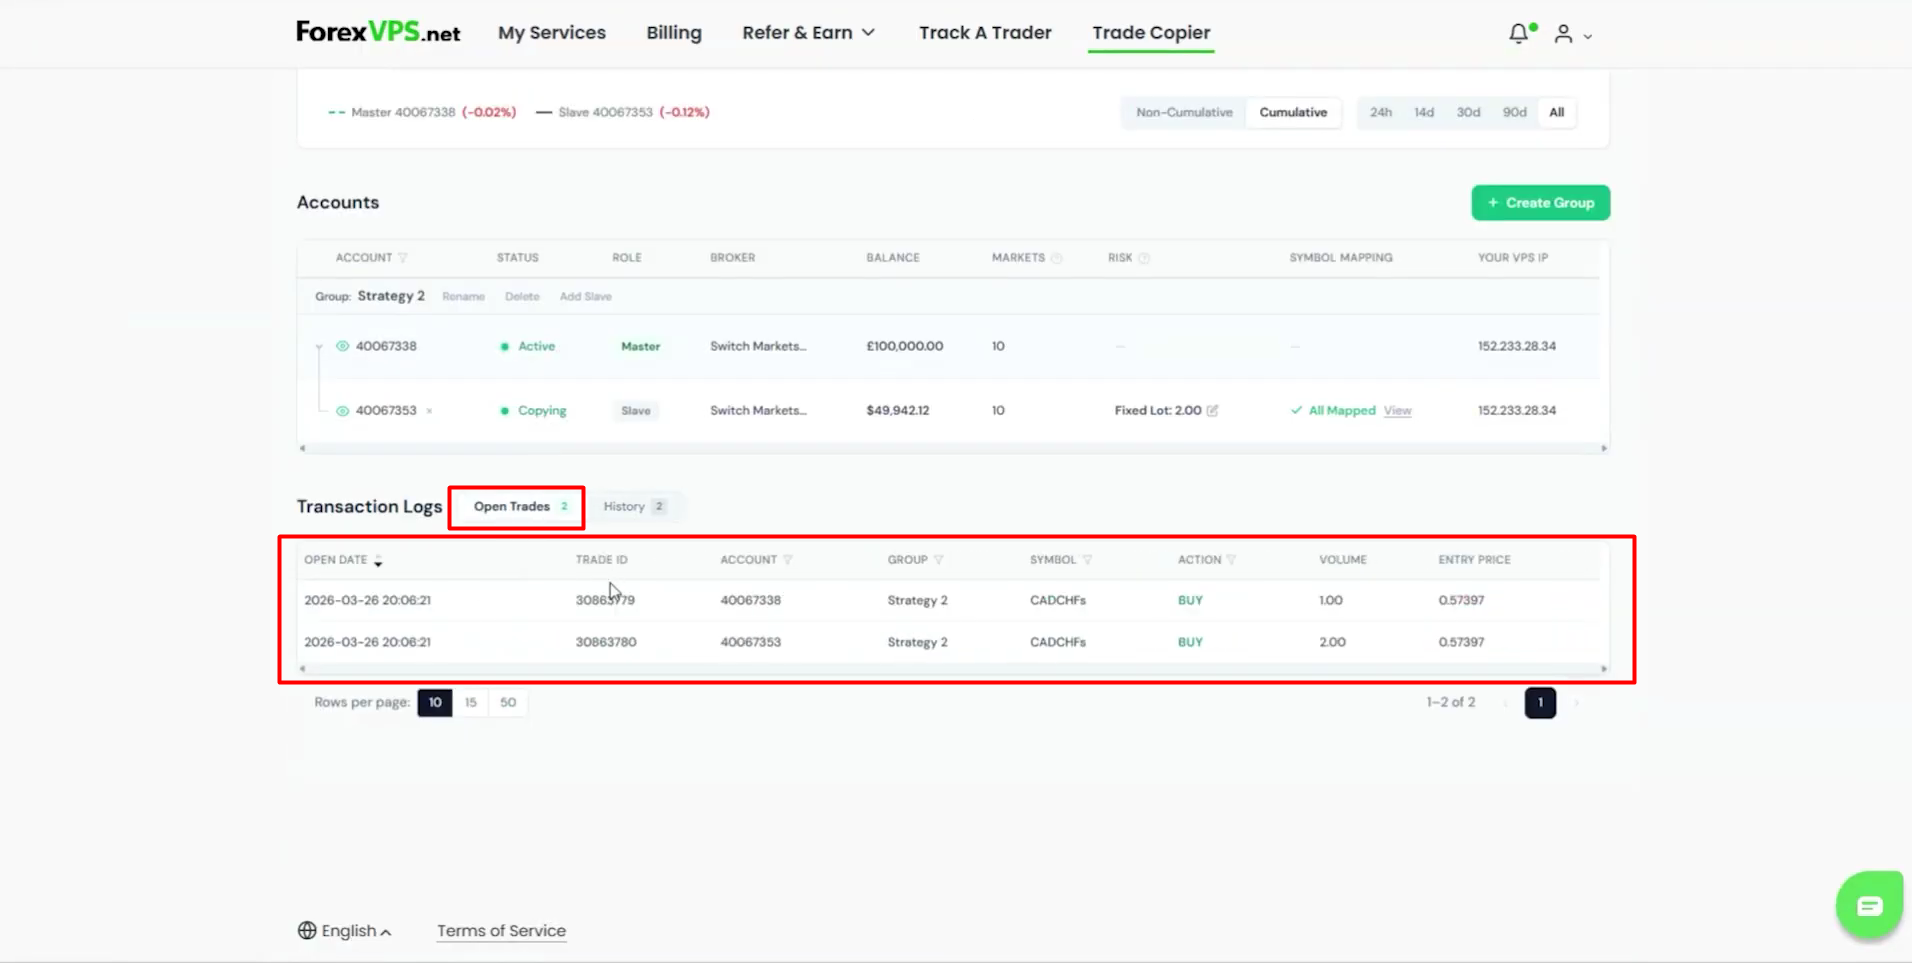
Task: Filter transaction logs by Action column
Action: click(1231, 560)
